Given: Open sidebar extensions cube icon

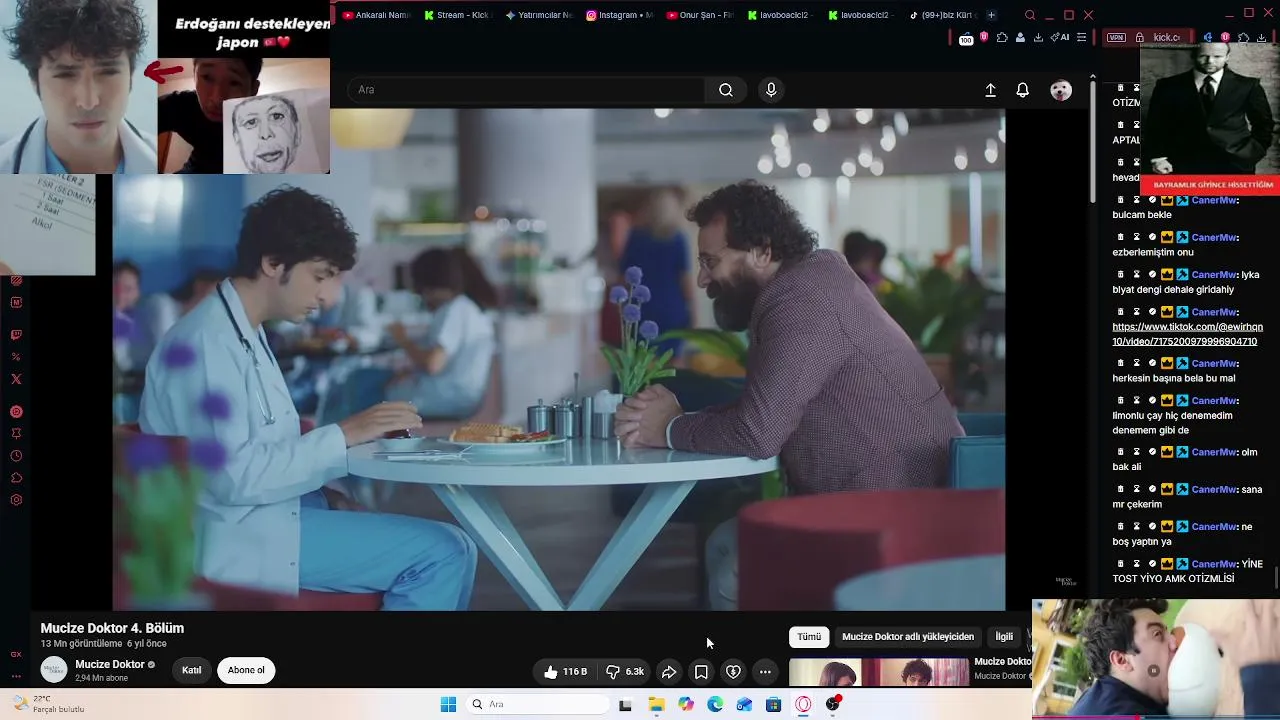Looking at the screenshot, I should point(16,478).
